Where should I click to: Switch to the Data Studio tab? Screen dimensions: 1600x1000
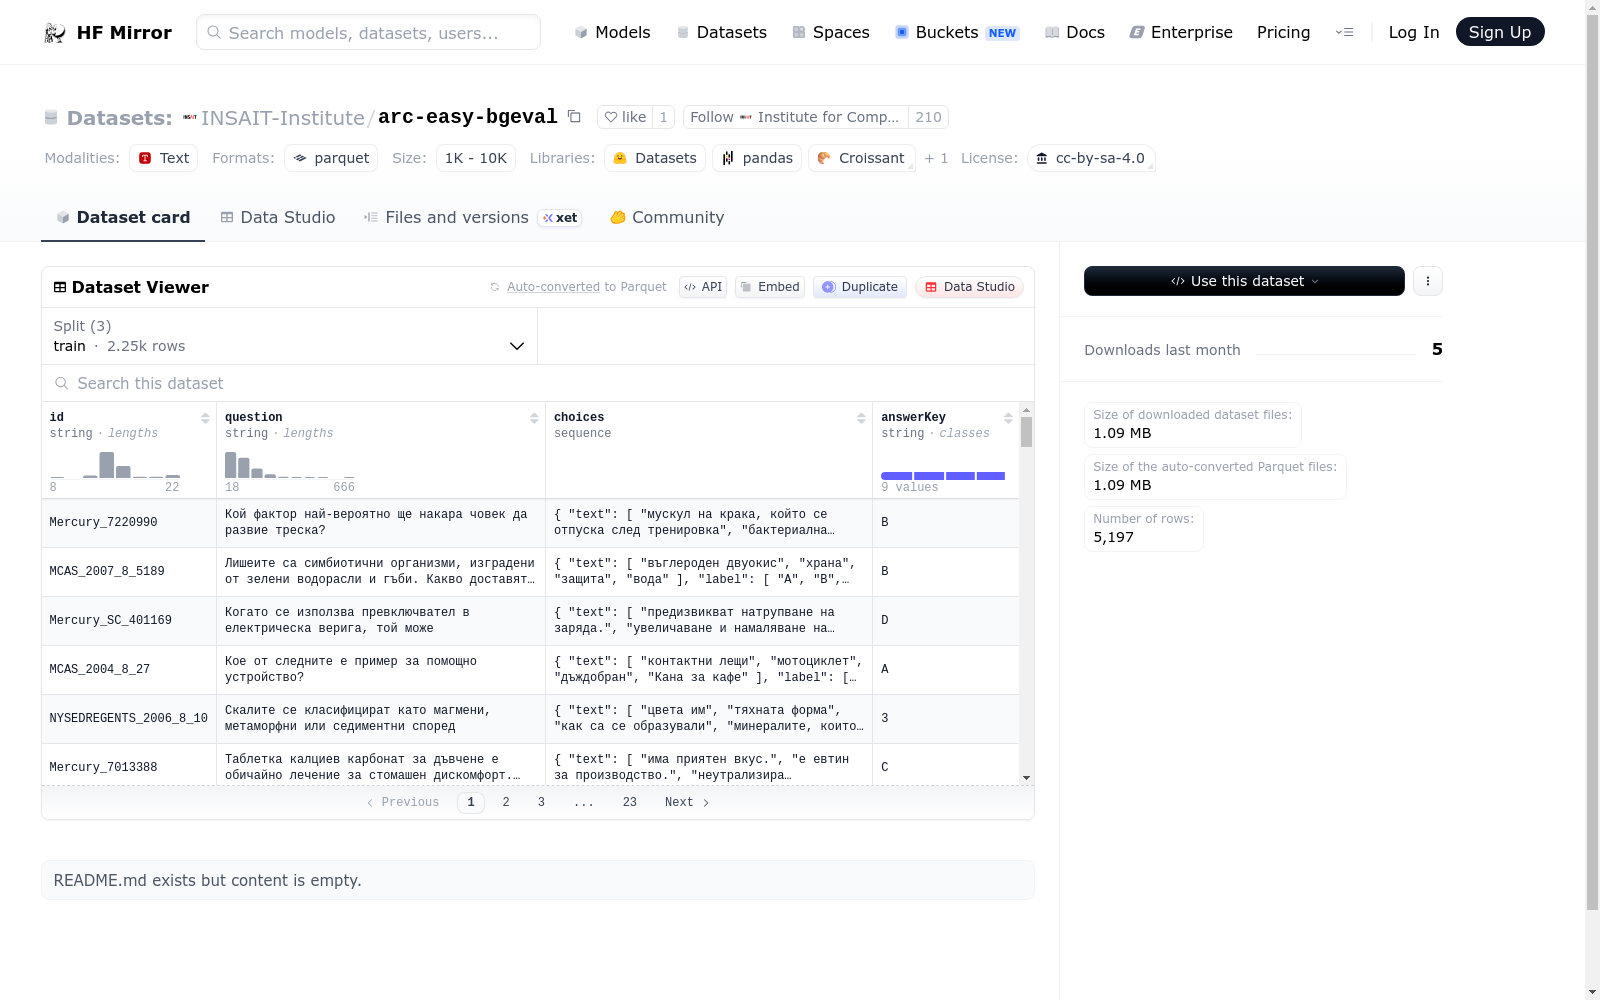click(x=278, y=217)
